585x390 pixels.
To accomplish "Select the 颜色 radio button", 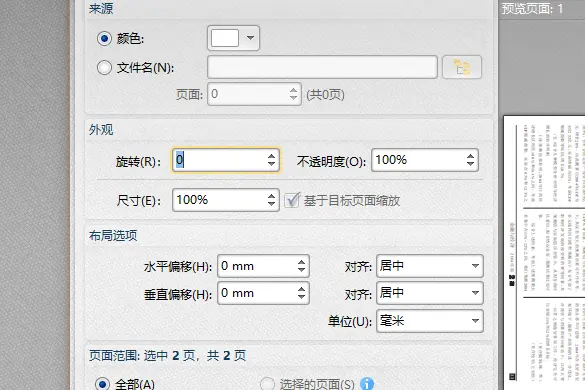I will coord(104,38).
